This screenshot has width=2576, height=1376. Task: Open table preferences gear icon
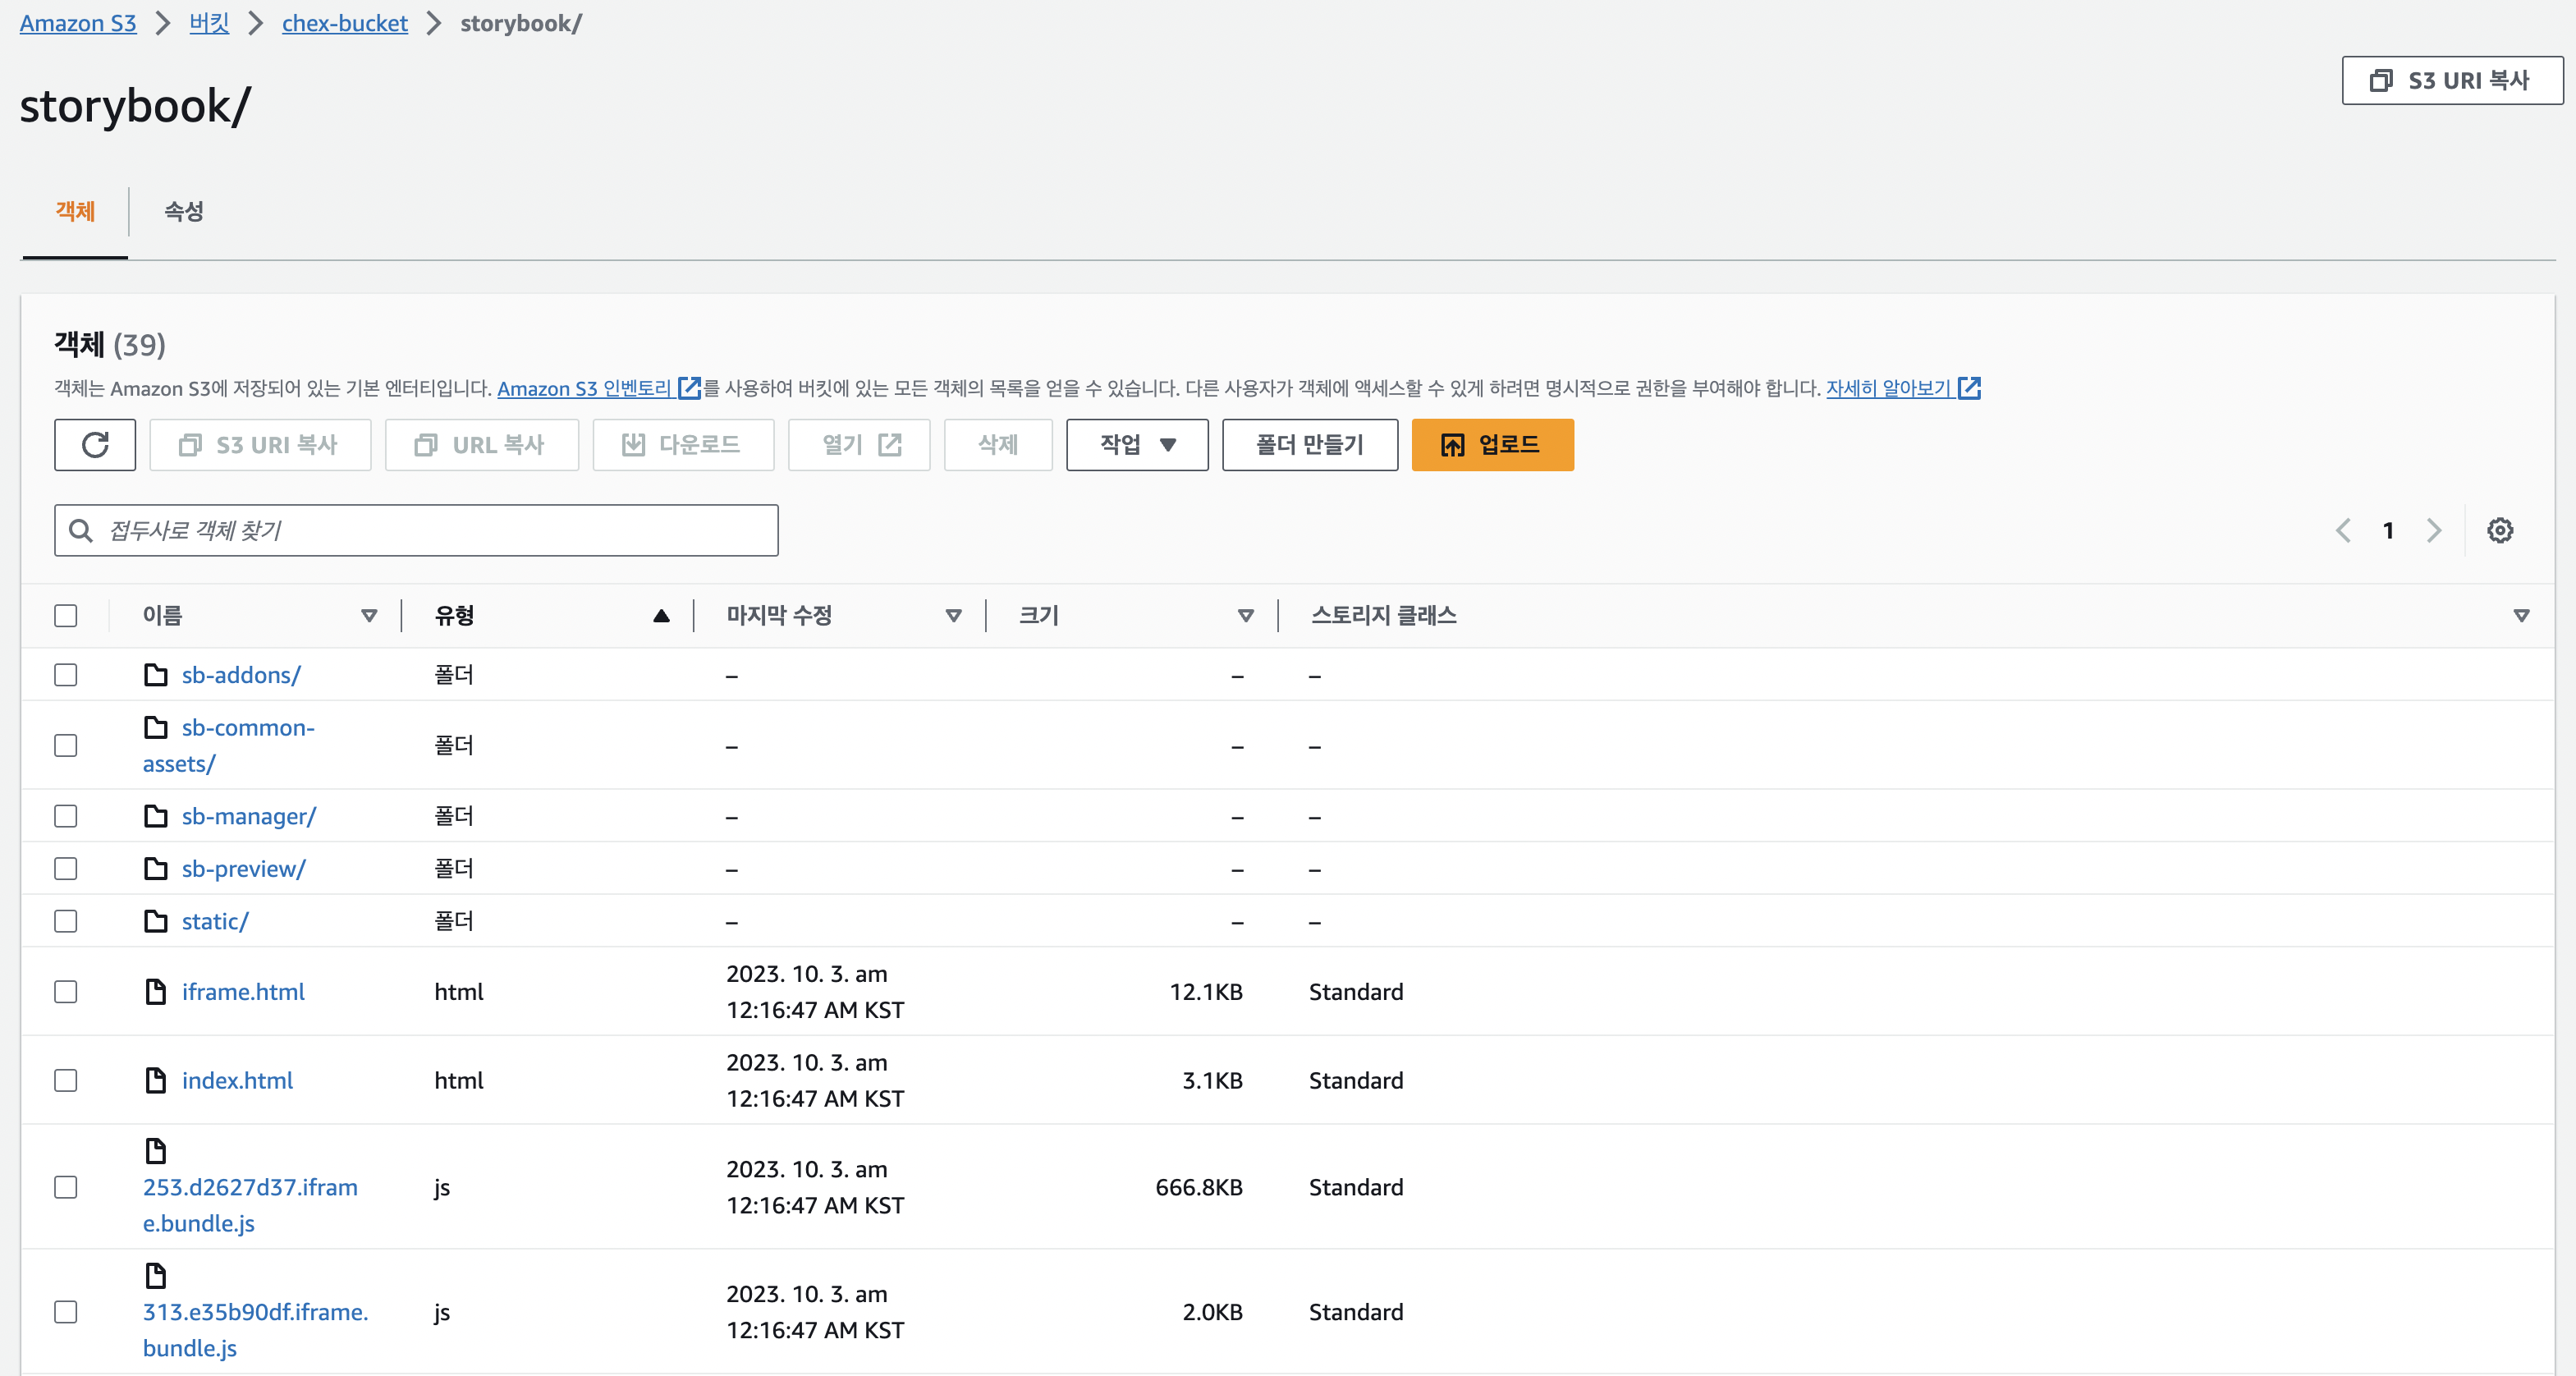[x=2500, y=530]
